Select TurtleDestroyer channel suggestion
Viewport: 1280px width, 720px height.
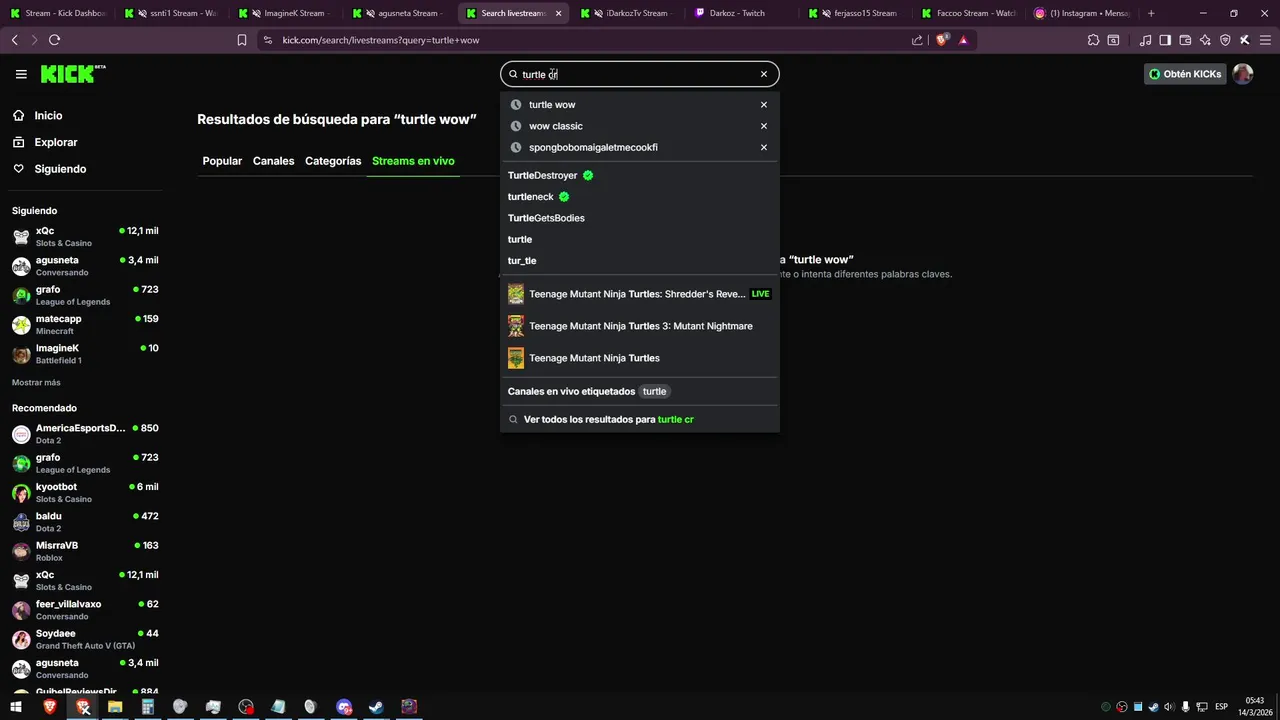pyautogui.click(x=640, y=175)
